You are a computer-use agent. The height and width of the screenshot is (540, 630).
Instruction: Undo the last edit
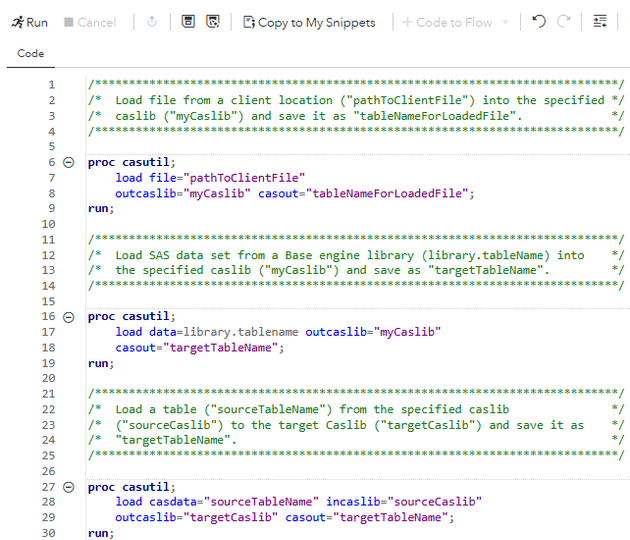pos(539,22)
